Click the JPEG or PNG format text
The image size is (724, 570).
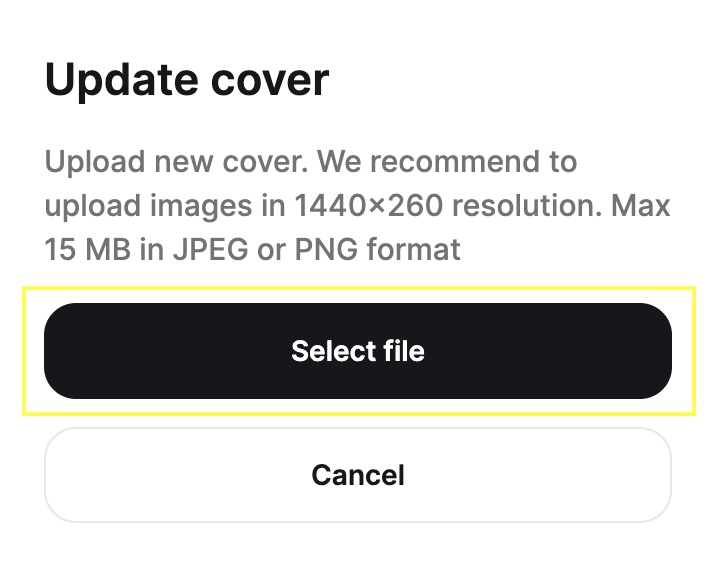(x=317, y=249)
